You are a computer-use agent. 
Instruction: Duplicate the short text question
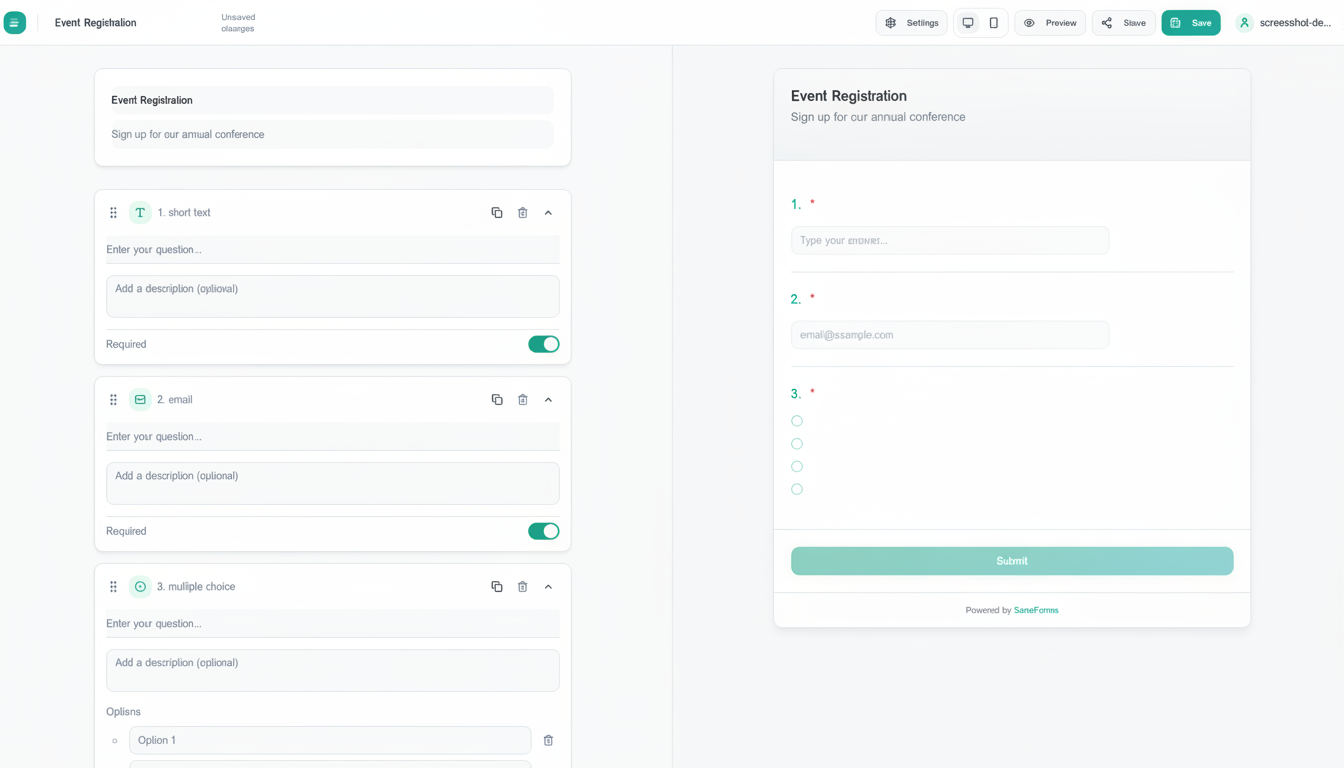tap(497, 213)
